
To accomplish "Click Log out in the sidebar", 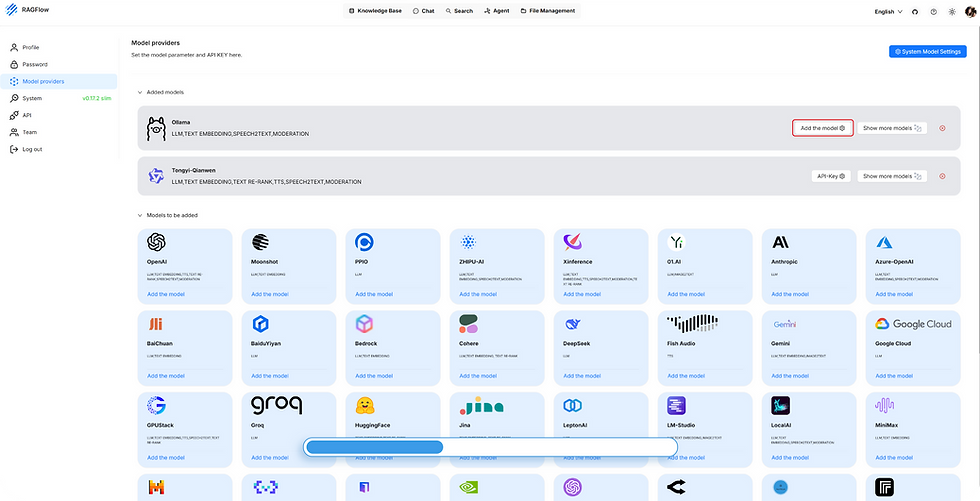I will (59, 149).
